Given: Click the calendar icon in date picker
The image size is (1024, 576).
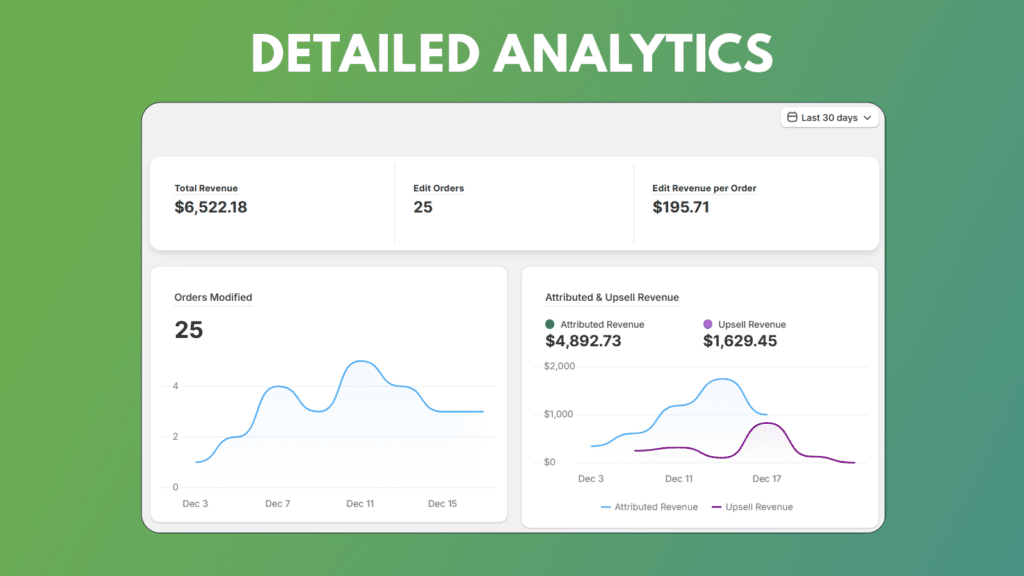Looking at the screenshot, I should (792, 118).
